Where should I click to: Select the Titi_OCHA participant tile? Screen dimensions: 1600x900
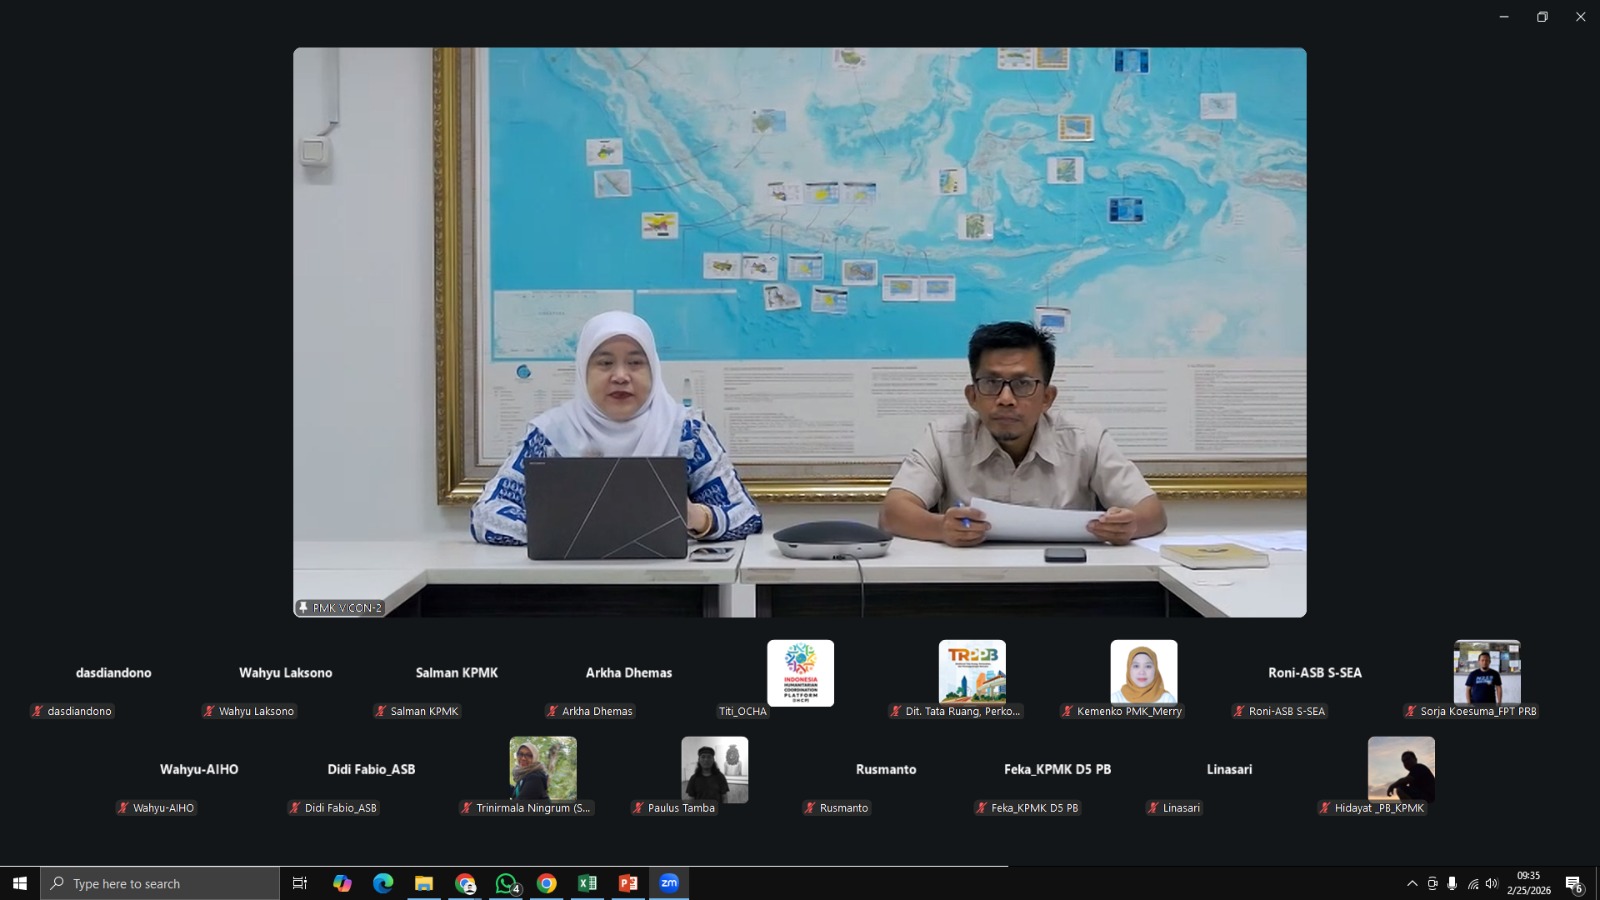click(800, 673)
